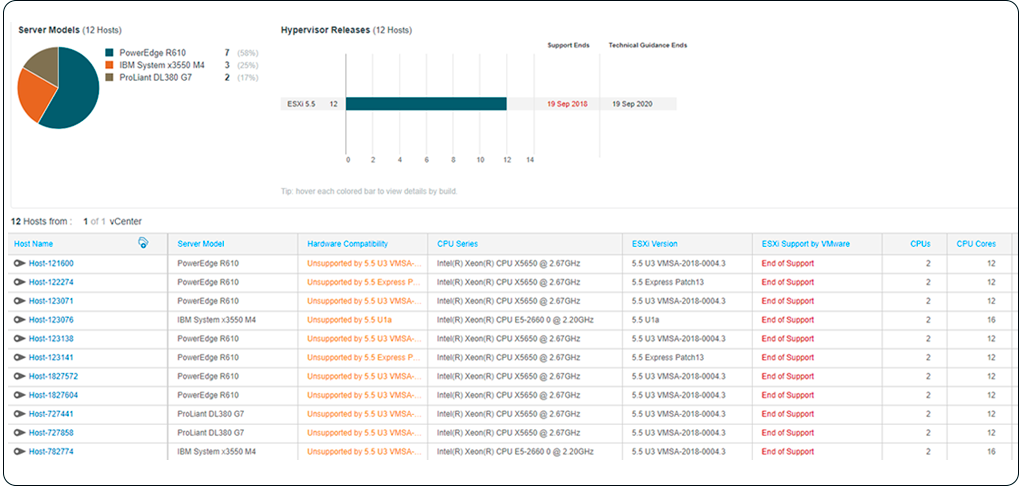Open the Host-727858 link
Image resolution: width=1026 pixels, height=486 pixels.
[51, 433]
